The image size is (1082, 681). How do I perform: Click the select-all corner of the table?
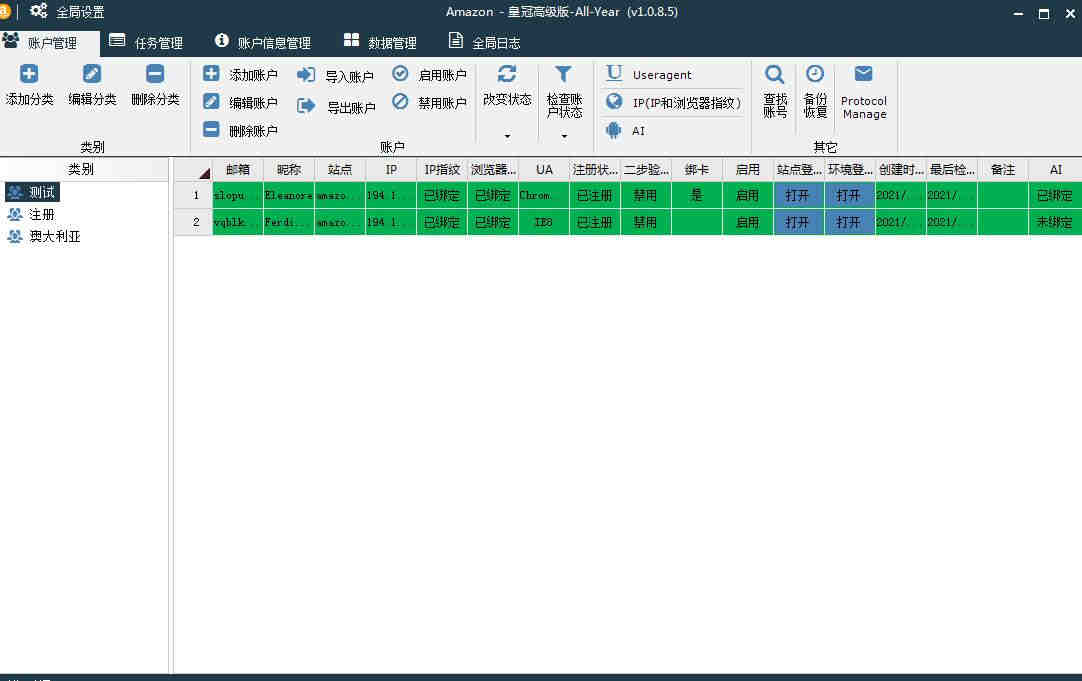193,170
